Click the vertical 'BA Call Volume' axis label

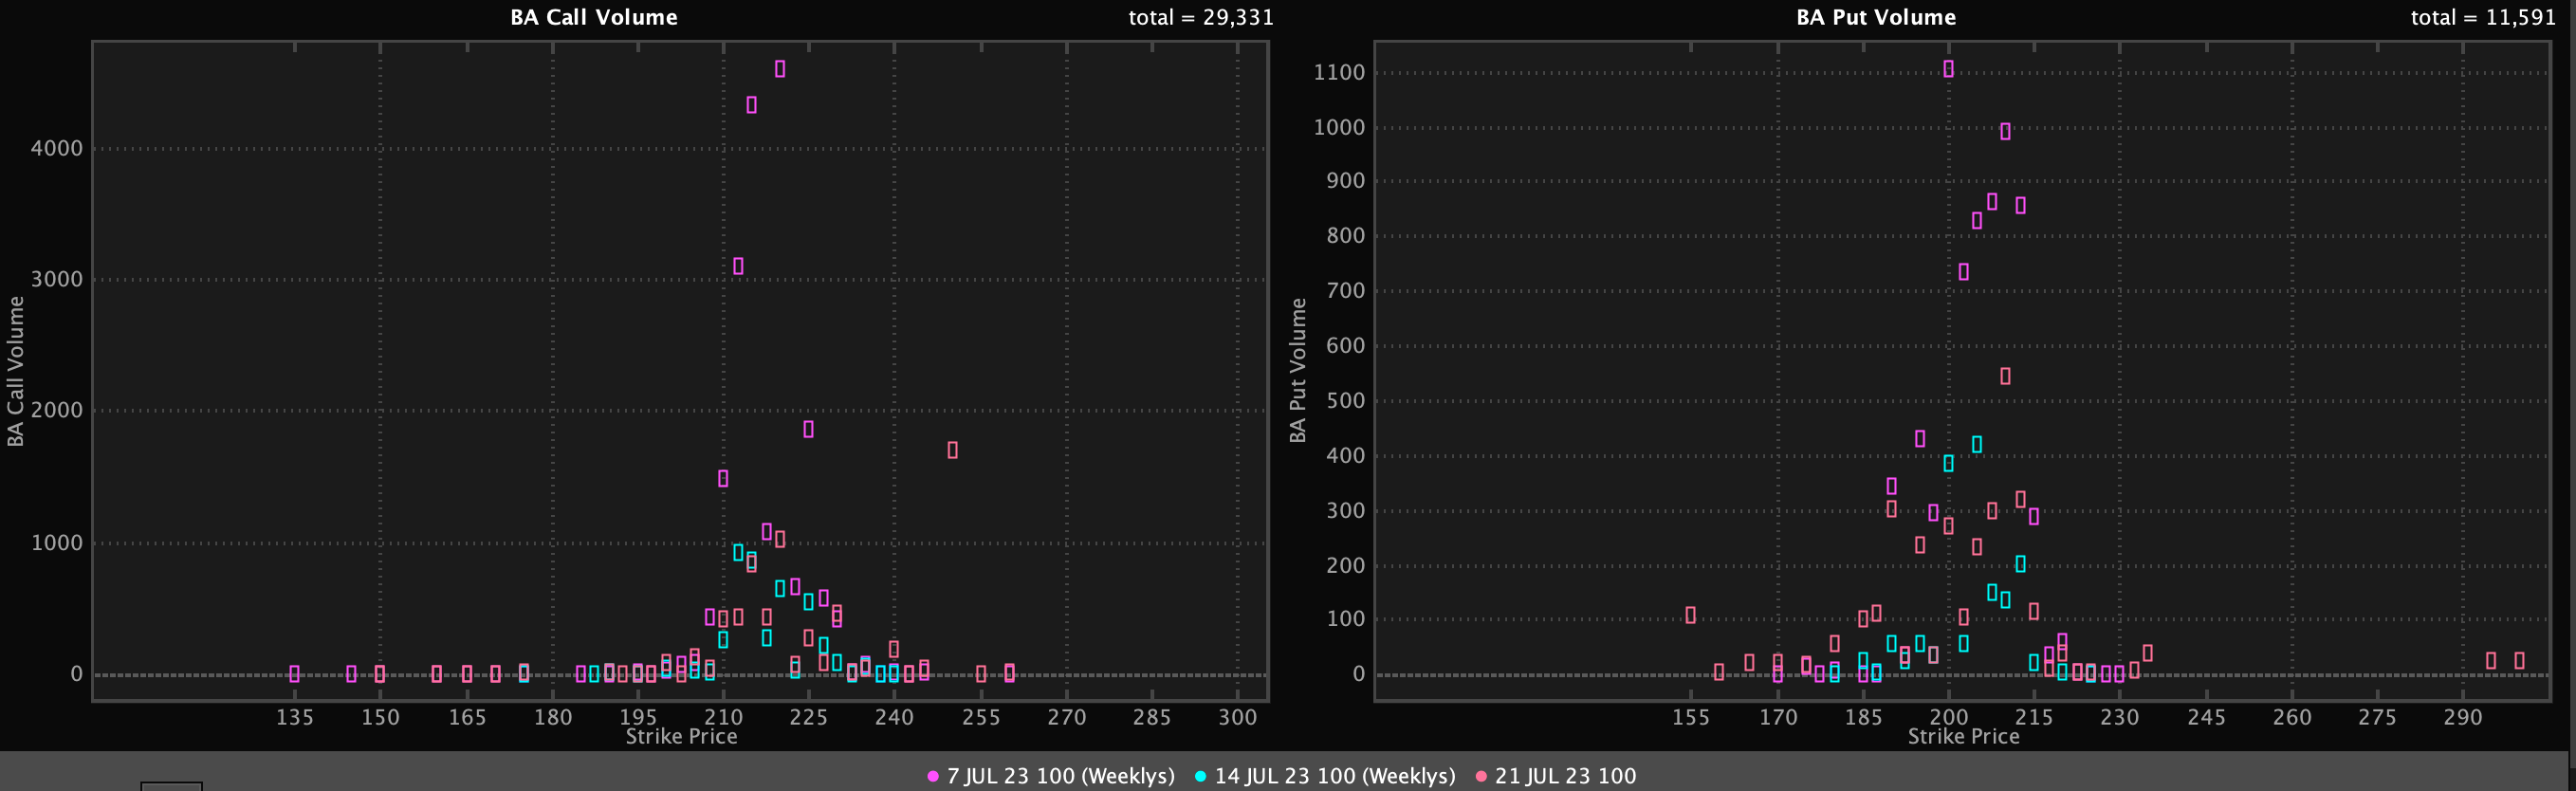(15, 371)
